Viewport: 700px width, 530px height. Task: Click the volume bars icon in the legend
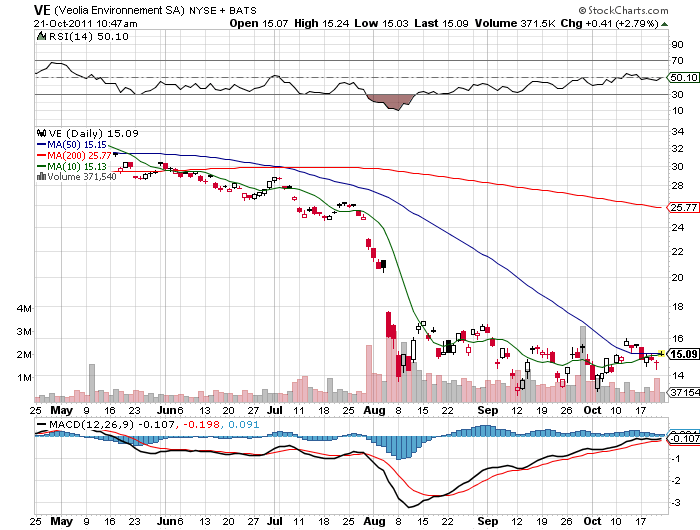[42, 177]
